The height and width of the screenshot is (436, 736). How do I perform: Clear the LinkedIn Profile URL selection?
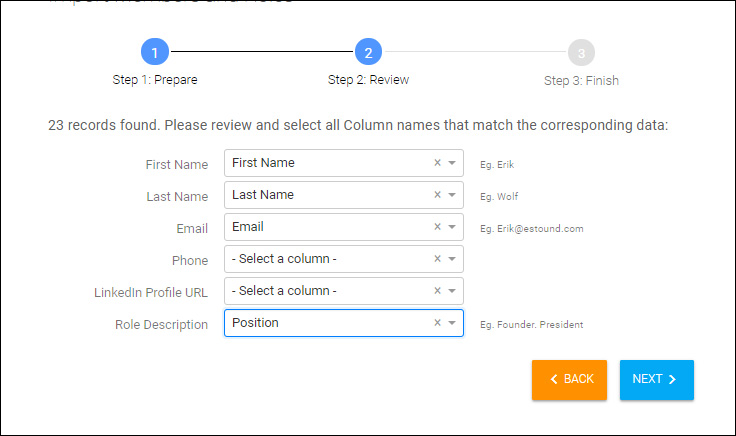(437, 291)
